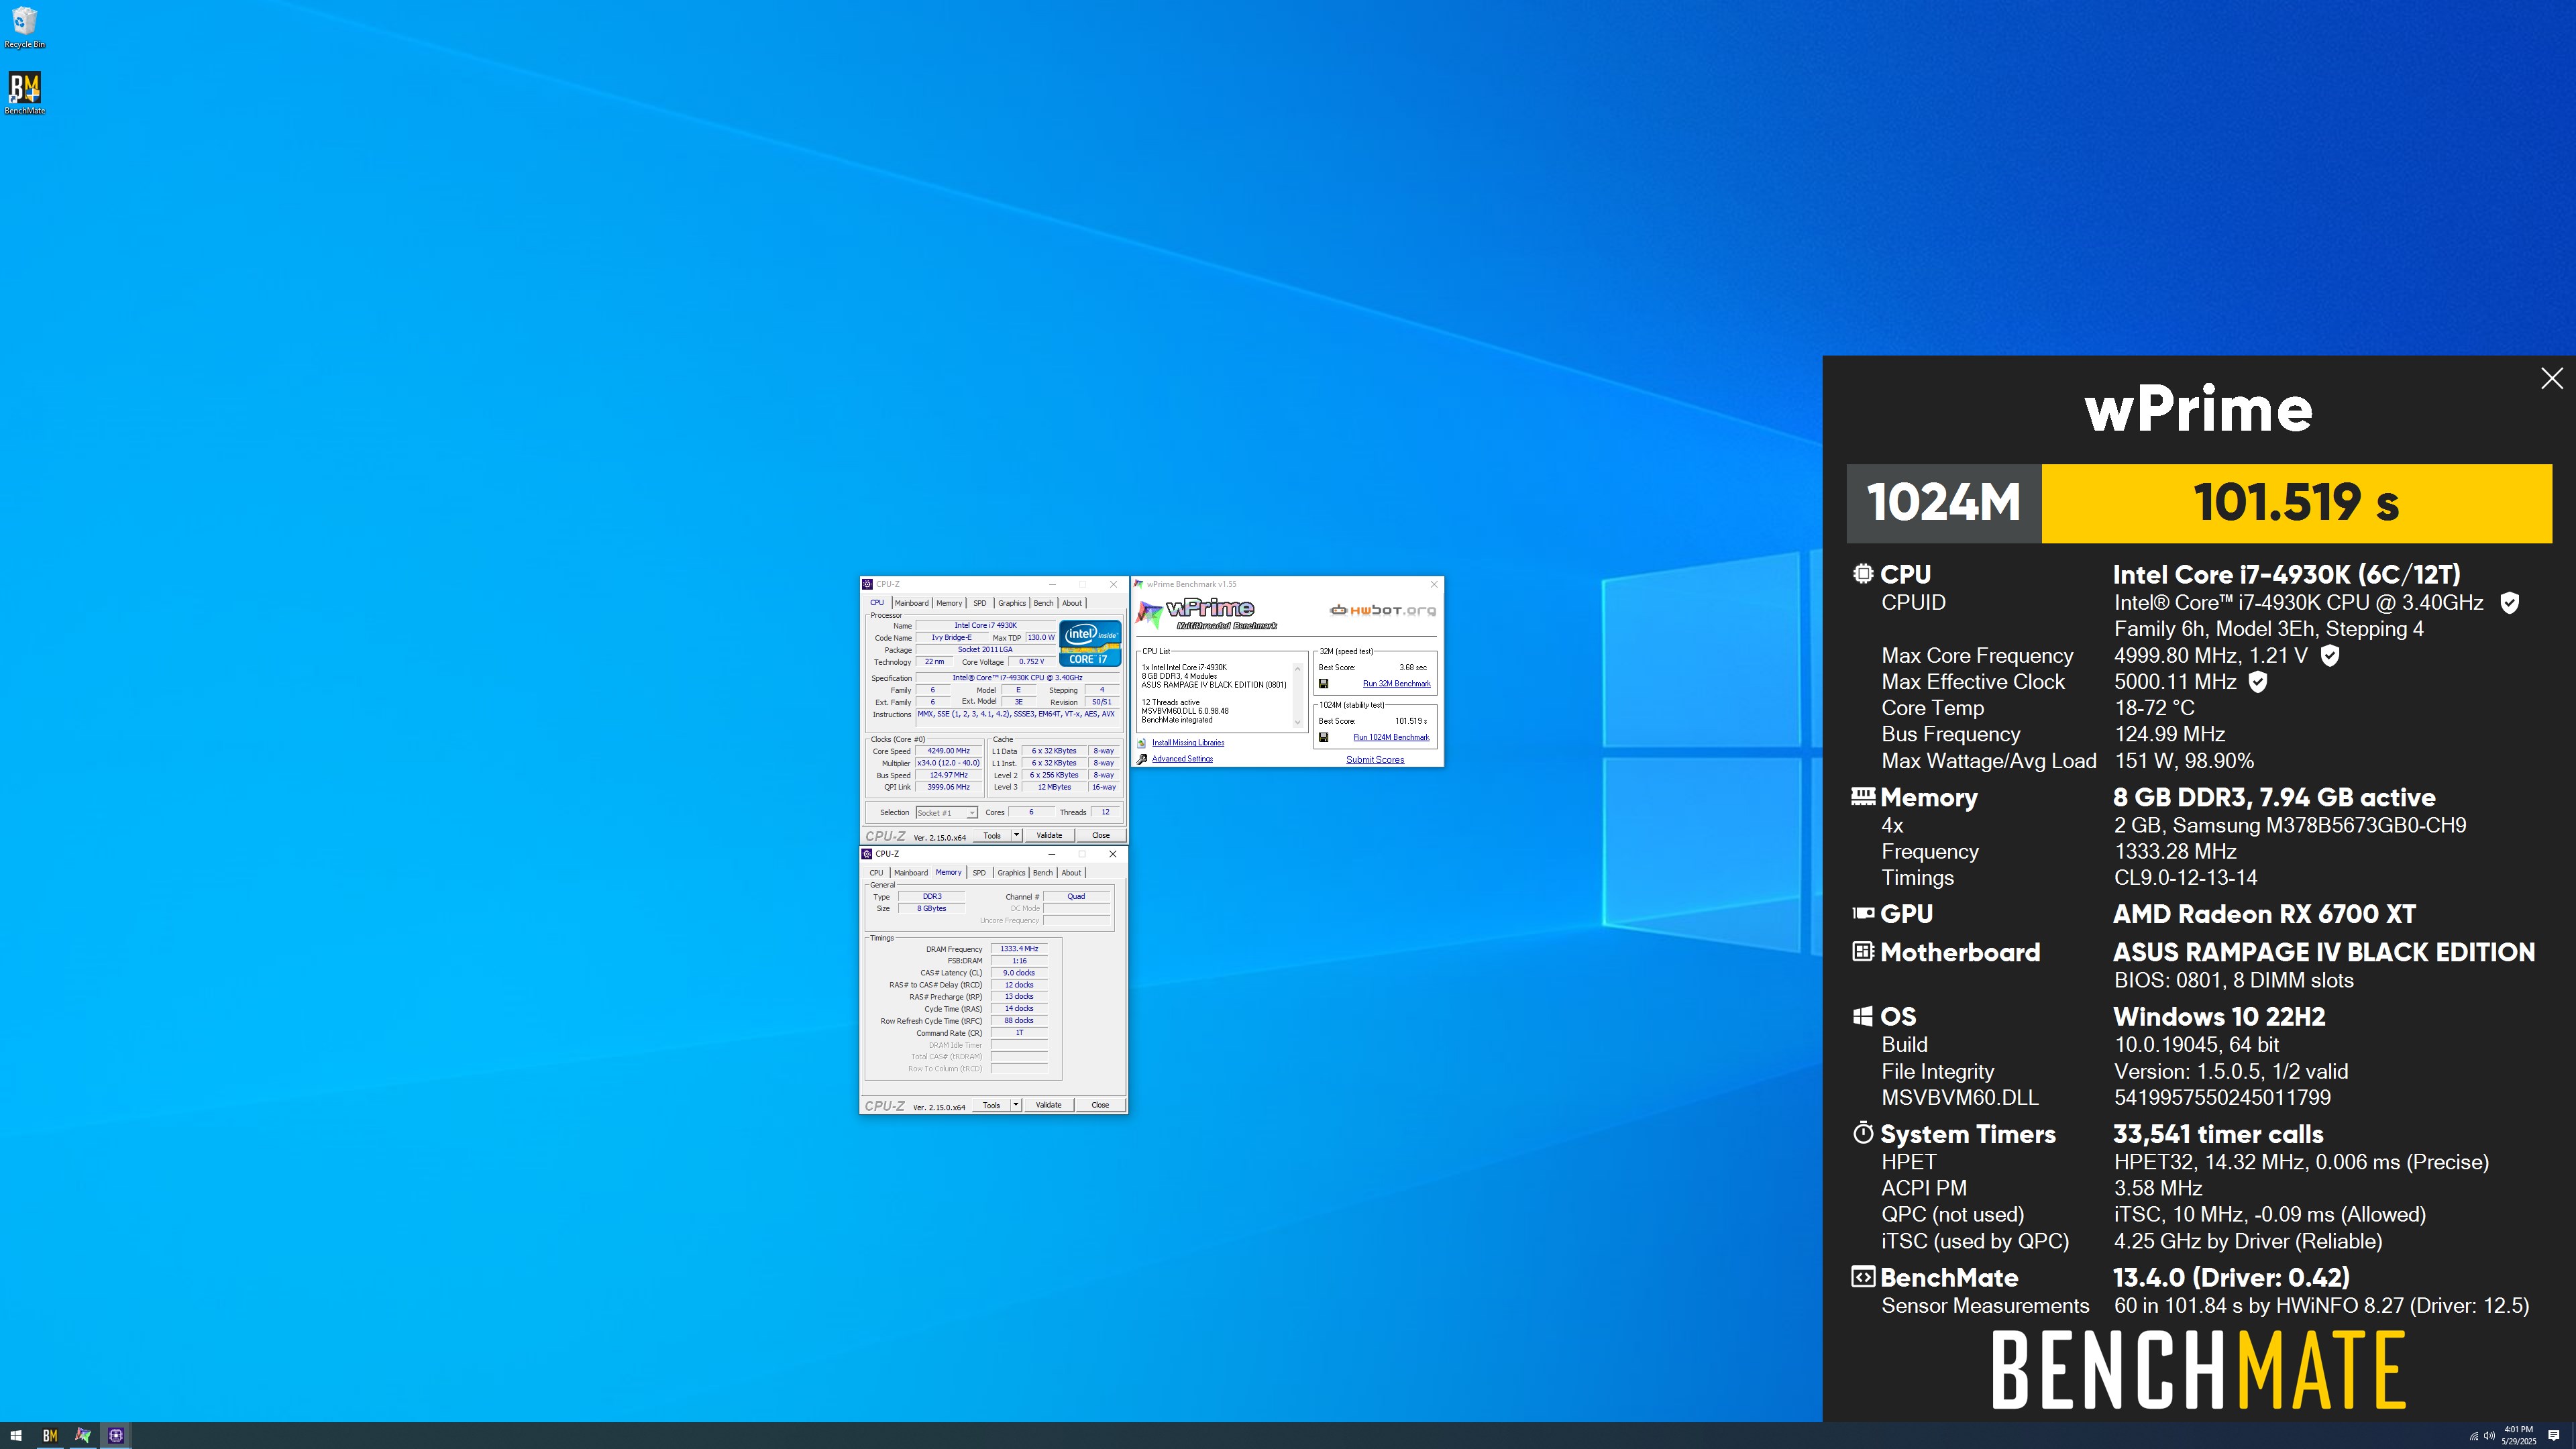Click the save floppy icon for 1024M test
Screen dimensions: 2576x1449
[x=1323, y=738]
